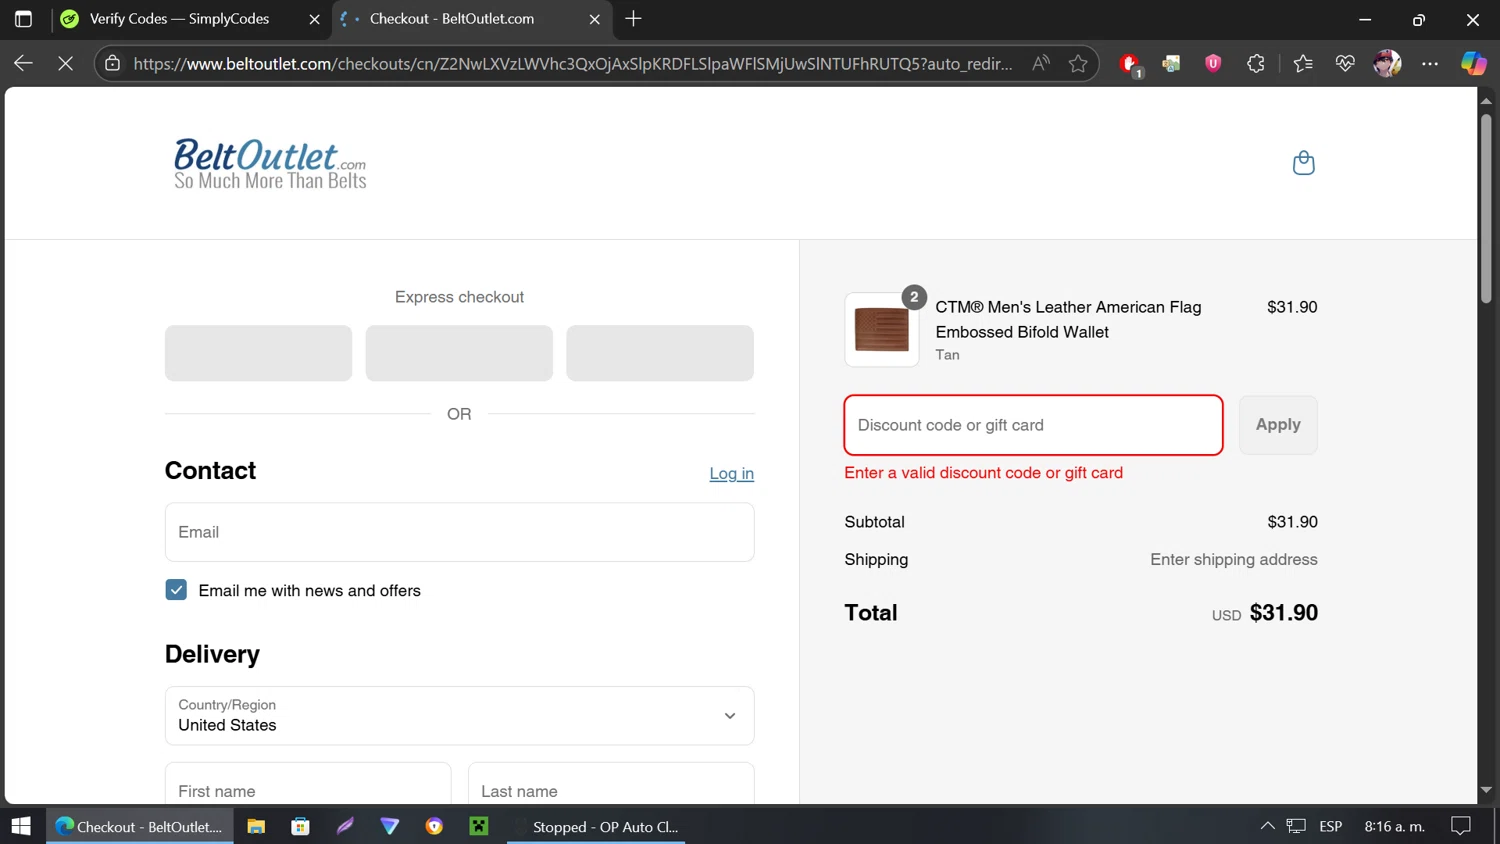Add page to favorites star icon

click(x=1078, y=63)
